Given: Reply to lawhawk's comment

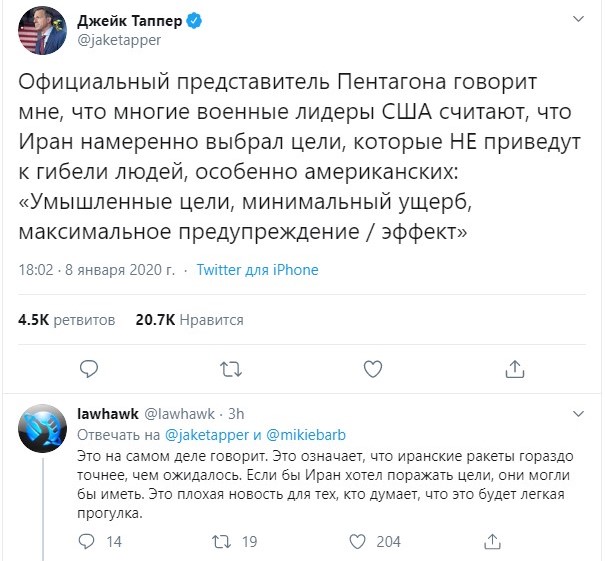Looking at the screenshot, I should 87,541.
